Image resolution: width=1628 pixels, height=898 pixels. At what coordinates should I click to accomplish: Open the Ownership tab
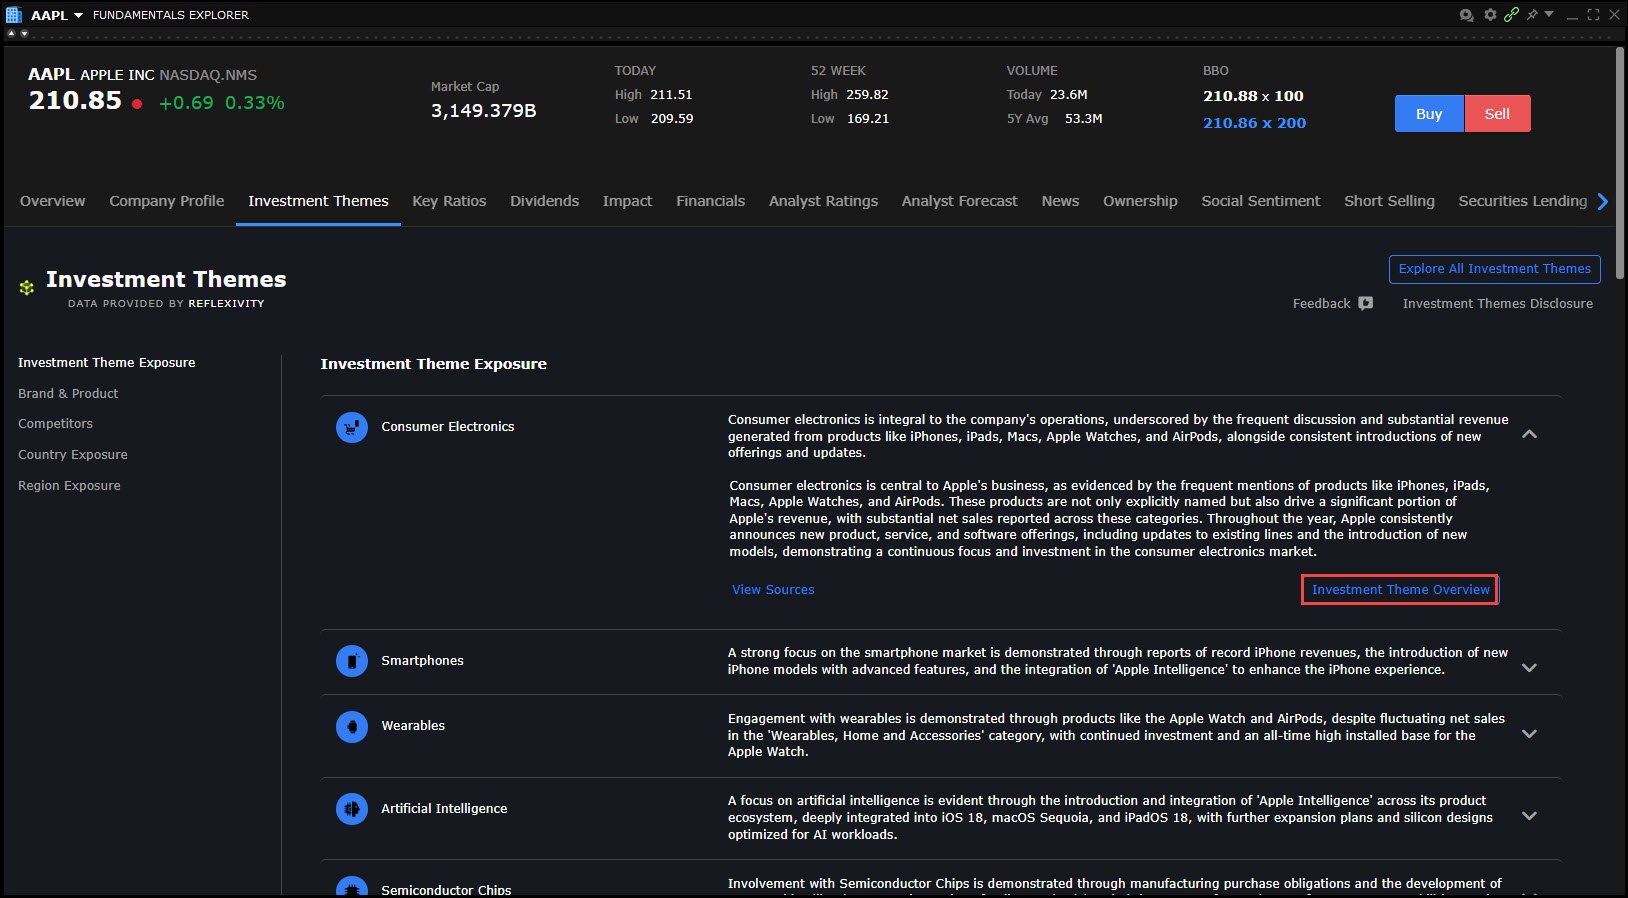(x=1140, y=201)
